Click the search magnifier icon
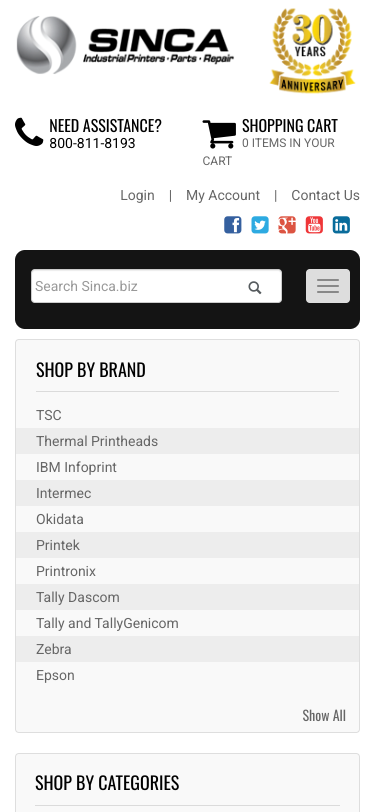This screenshot has height=812, width=375. [x=254, y=287]
